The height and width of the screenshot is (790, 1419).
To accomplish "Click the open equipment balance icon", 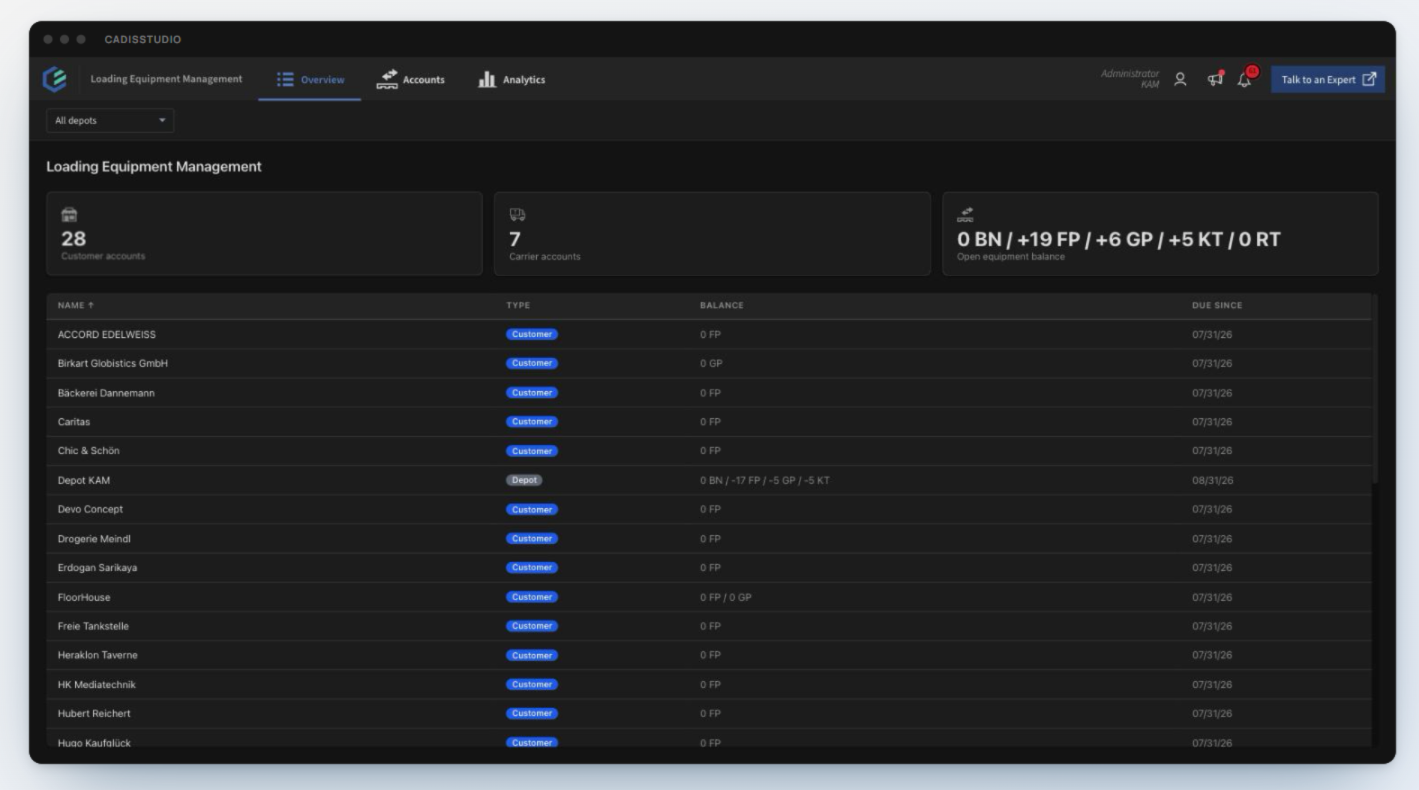I will click(x=965, y=214).
